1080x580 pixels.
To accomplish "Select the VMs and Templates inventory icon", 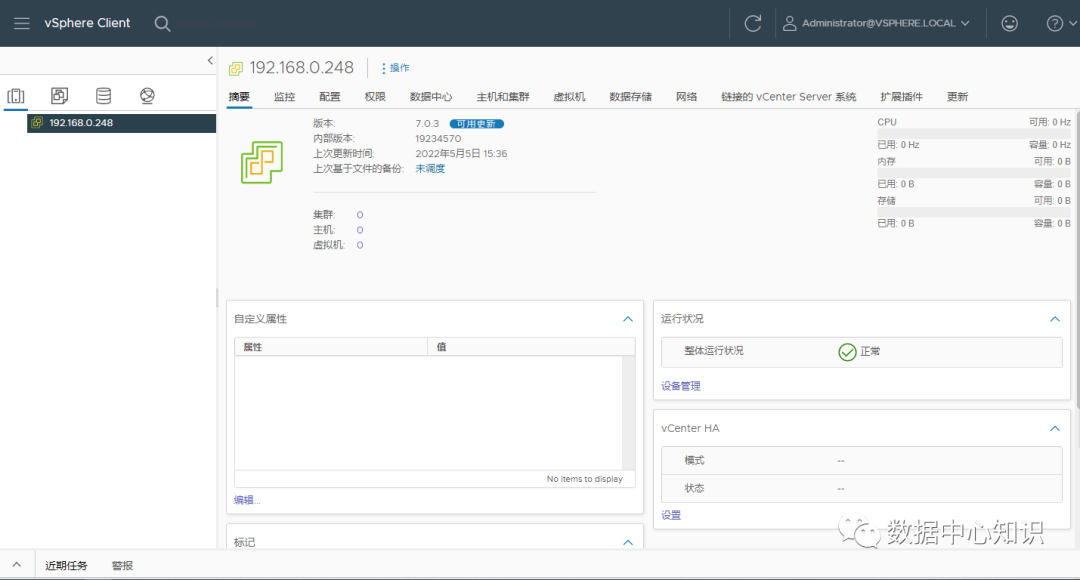I will 60,96.
